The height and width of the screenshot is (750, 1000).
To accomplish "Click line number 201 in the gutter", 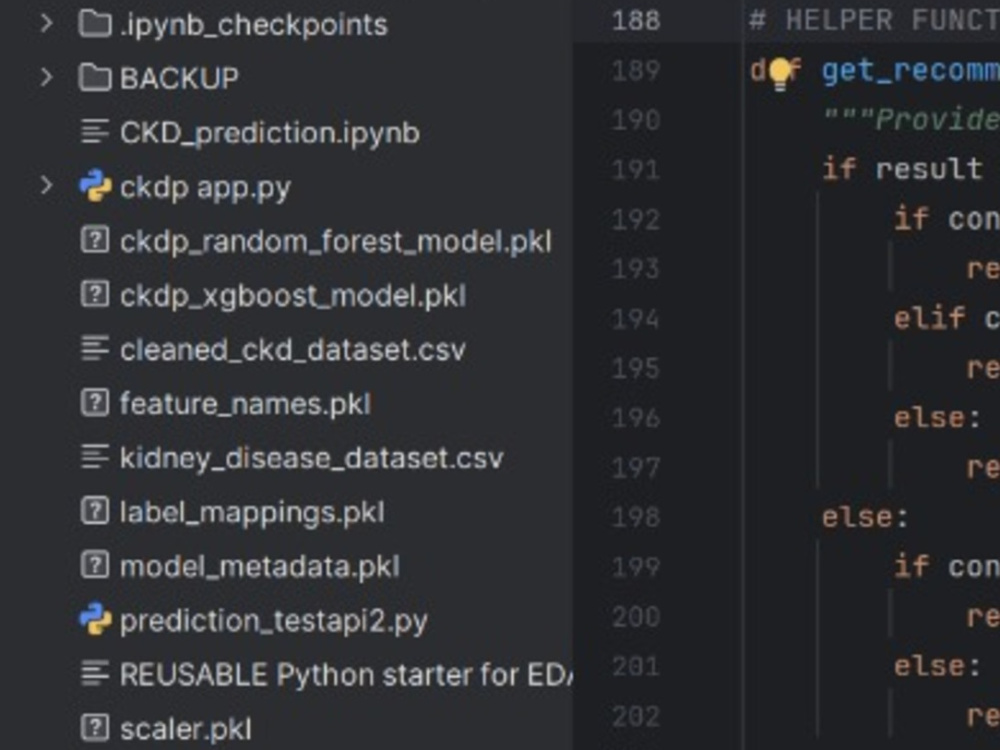I will coord(635,666).
